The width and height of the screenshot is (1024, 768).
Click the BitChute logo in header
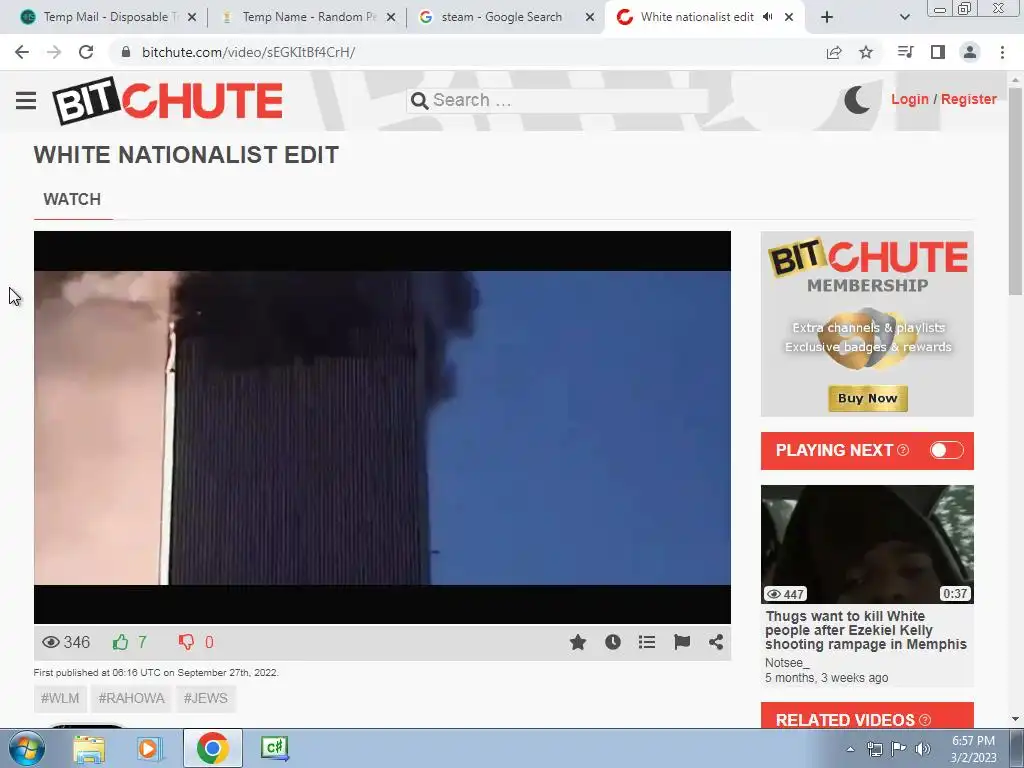(168, 101)
